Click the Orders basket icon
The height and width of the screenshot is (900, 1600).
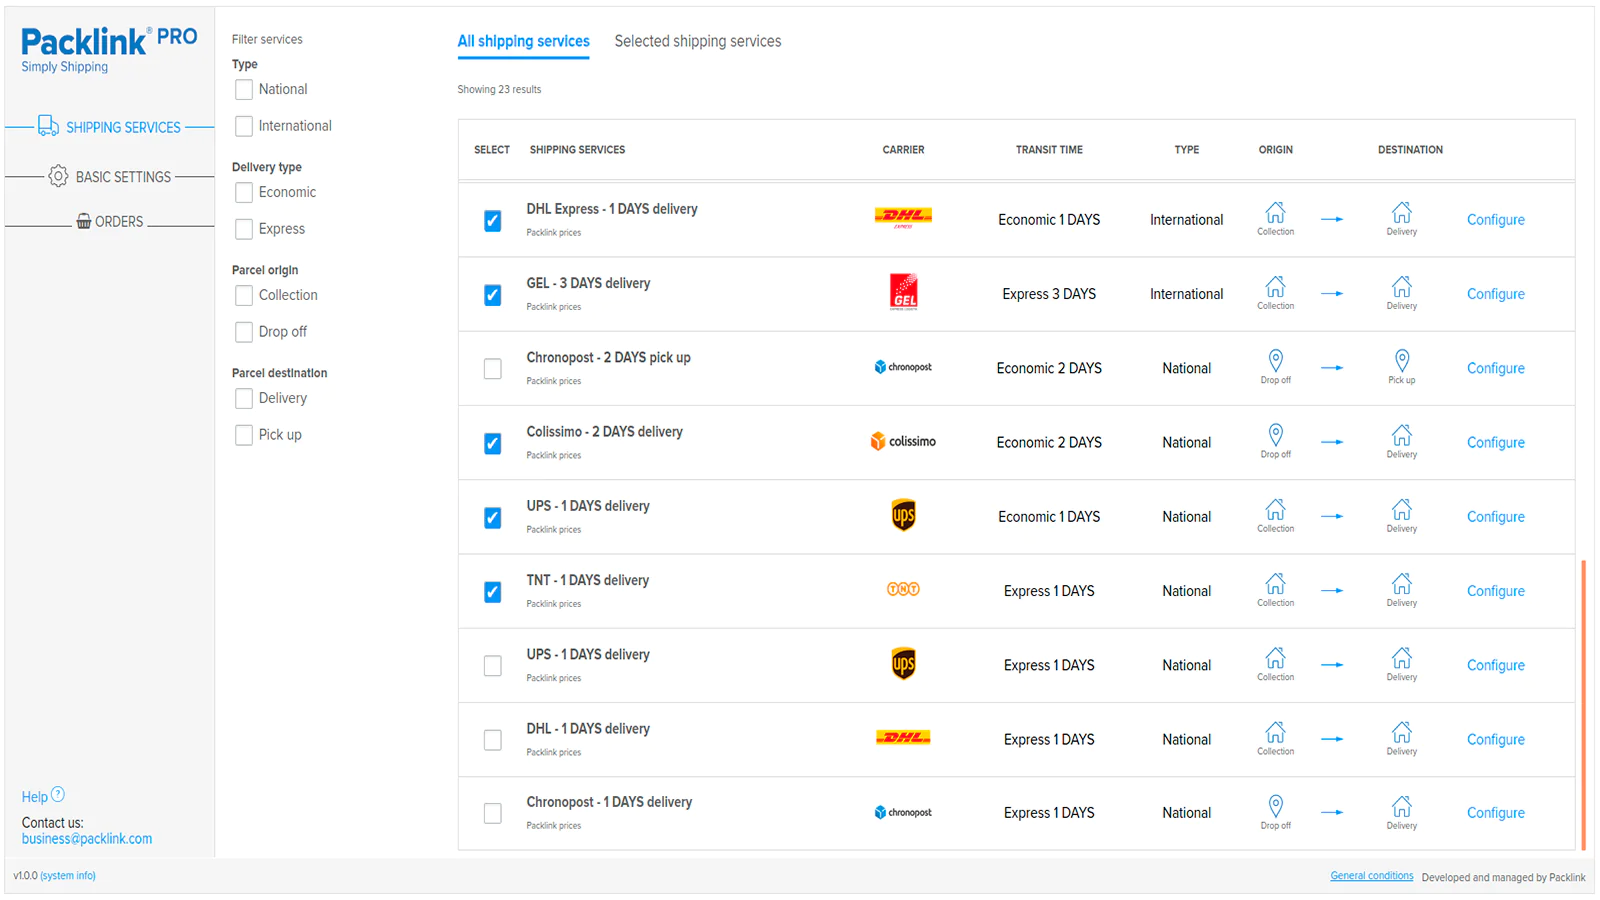tap(84, 221)
